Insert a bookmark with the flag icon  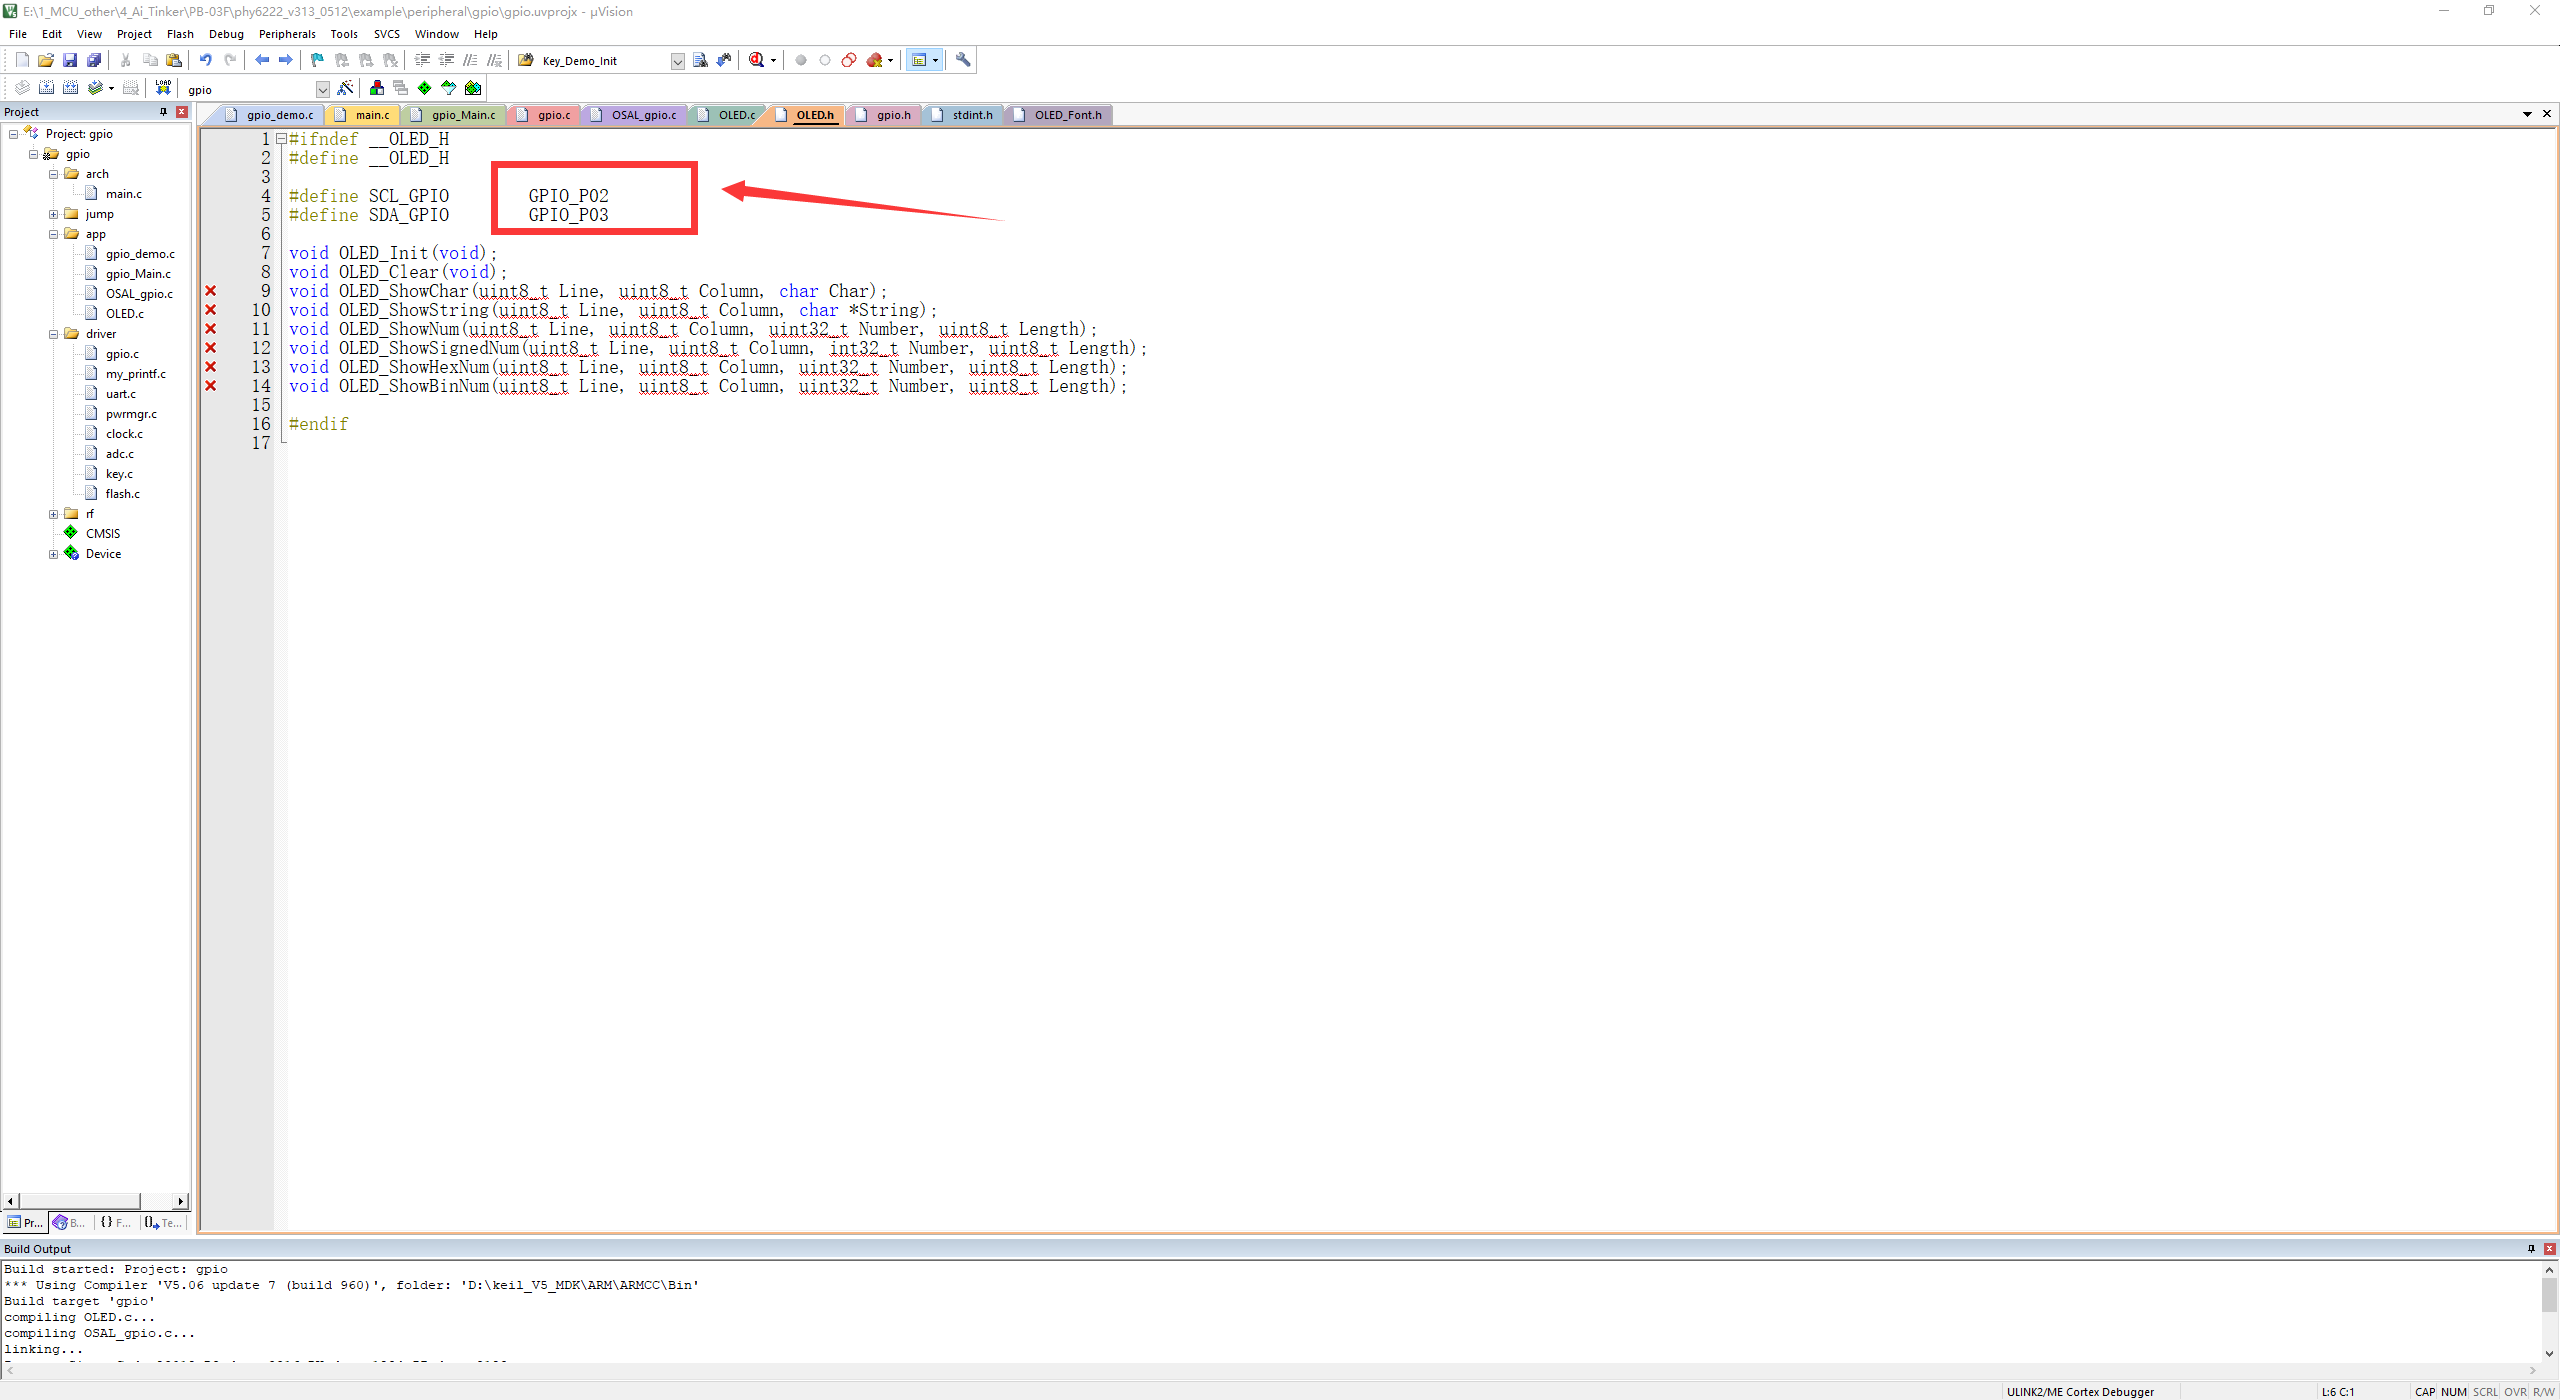[x=318, y=60]
